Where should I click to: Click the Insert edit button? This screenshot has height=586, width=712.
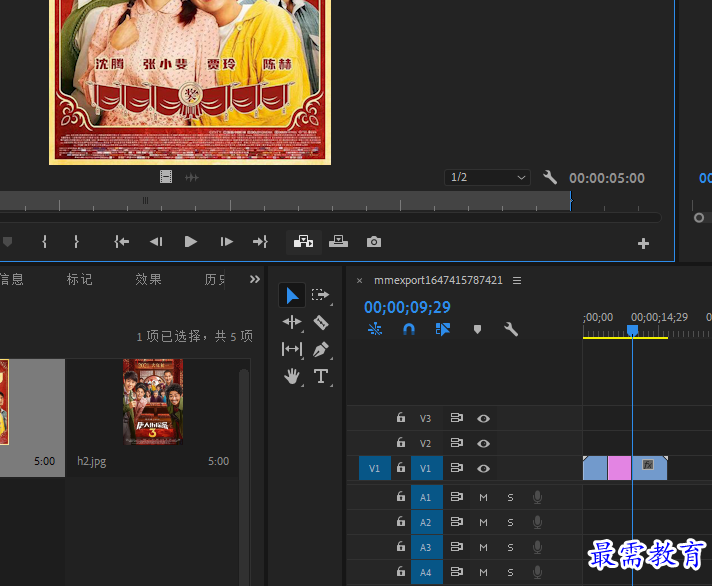pos(303,242)
